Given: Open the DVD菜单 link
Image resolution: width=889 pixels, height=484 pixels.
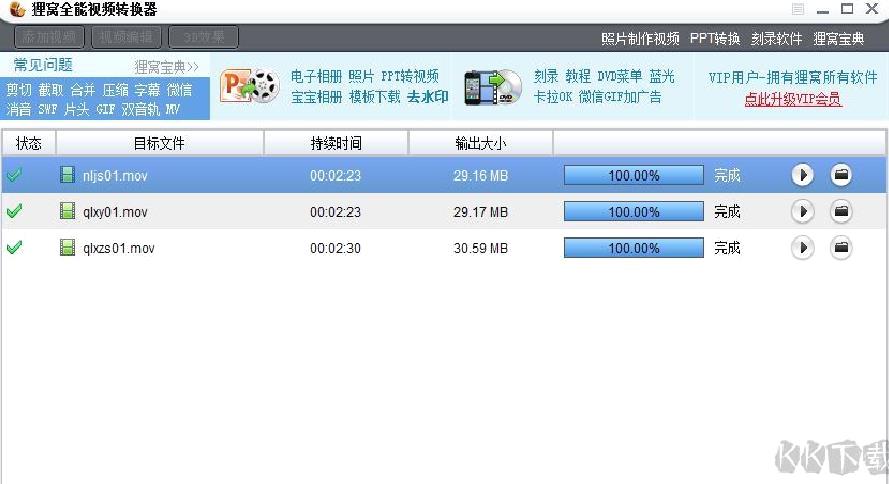Looking at the screenshot, I should click(620, 77).
